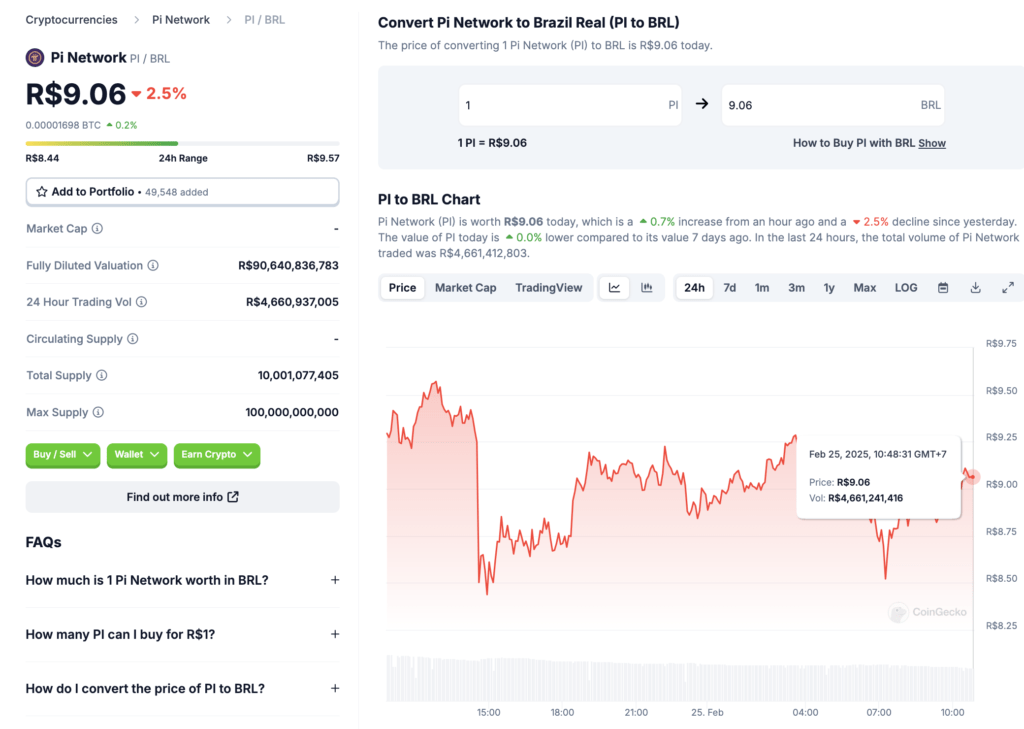The height and width of the screenshot is (729, 1024).
Task: Go to Cryptocurrencies breadcrumb link
Action: pos(71,20)
